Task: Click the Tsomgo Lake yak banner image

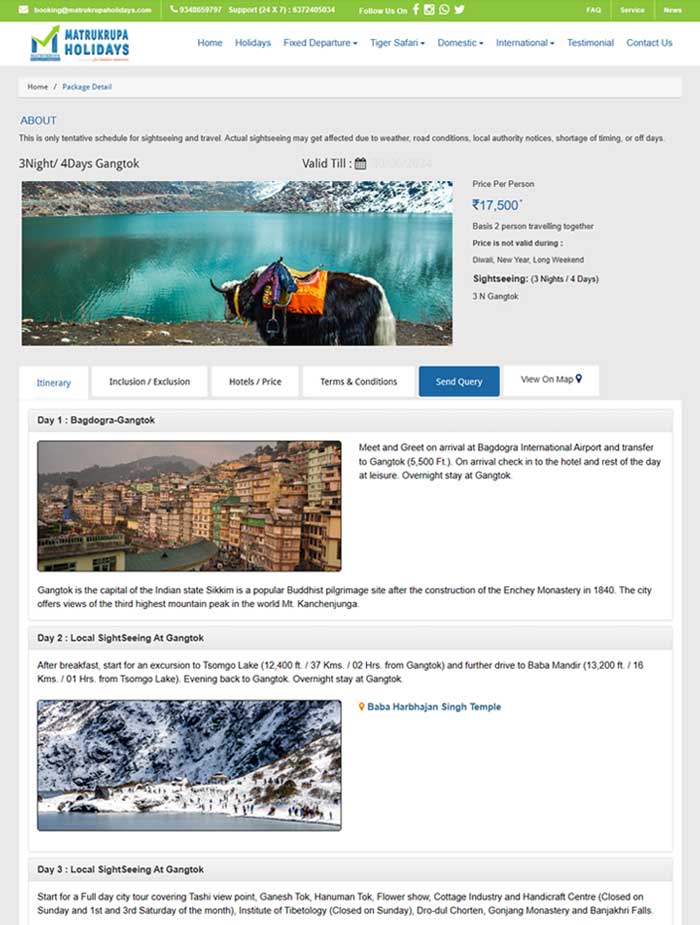Action: tap(237, 263)
